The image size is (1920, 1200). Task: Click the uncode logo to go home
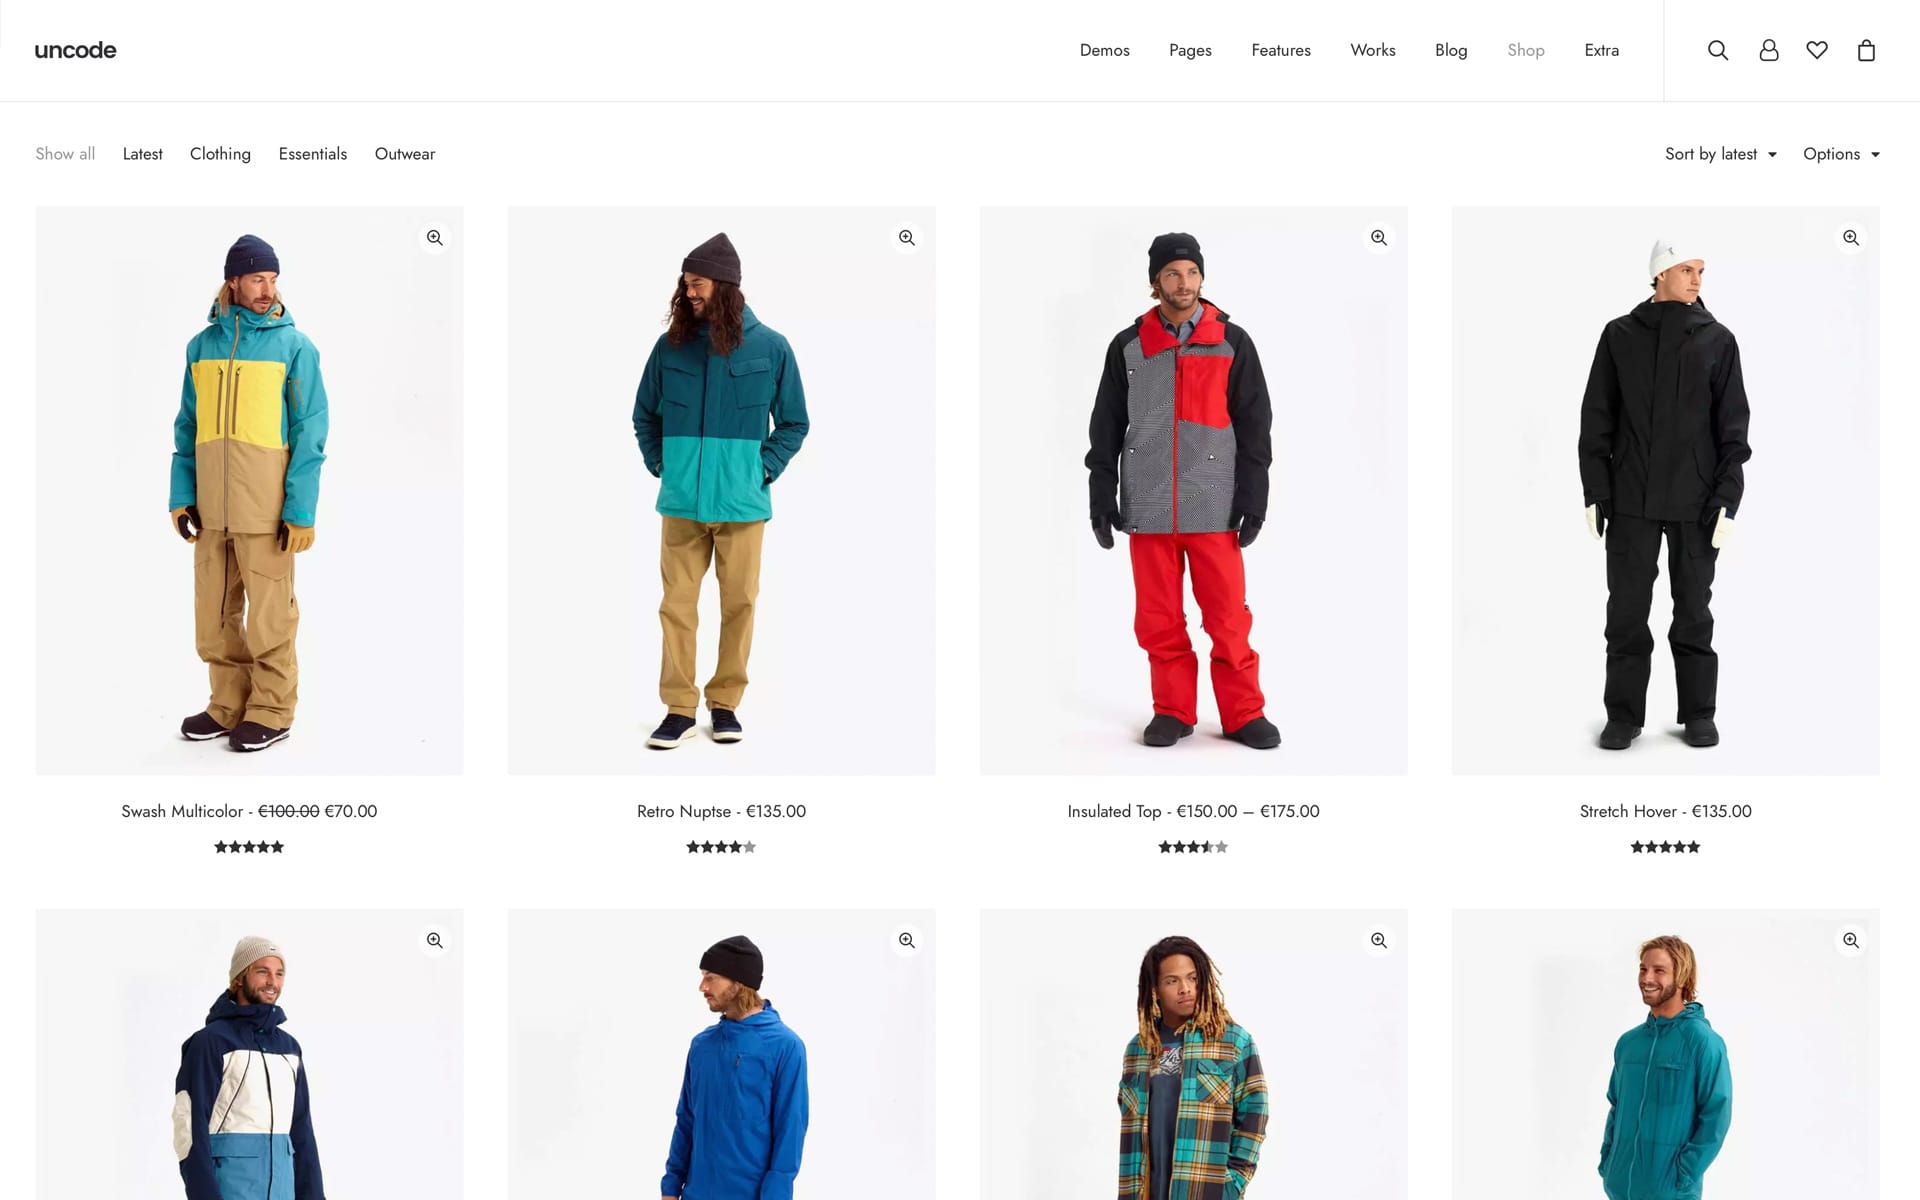(75, 50)
